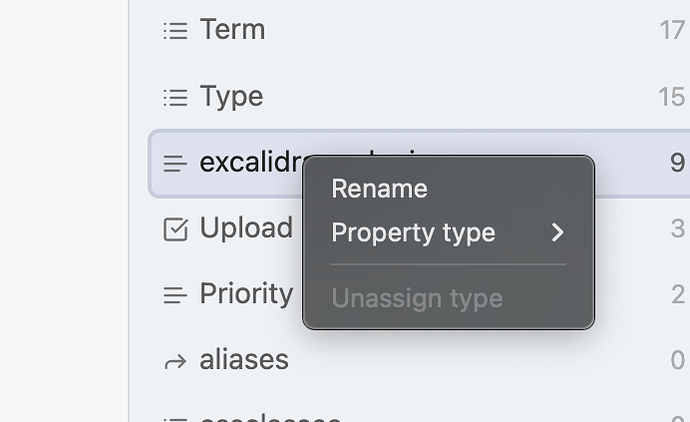Select the Term property row
Image resolution: width=690 pixels, height=422 pixels.
click(x=420, y=30)
